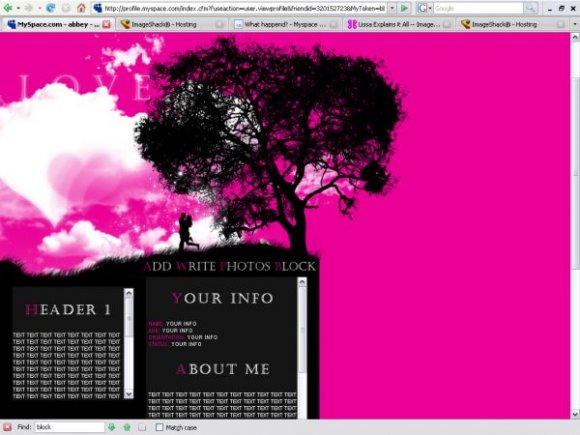Click the Highlight all icon in Find bar
The height and width of the screenshot is (435, 580).
coord(142,427)
